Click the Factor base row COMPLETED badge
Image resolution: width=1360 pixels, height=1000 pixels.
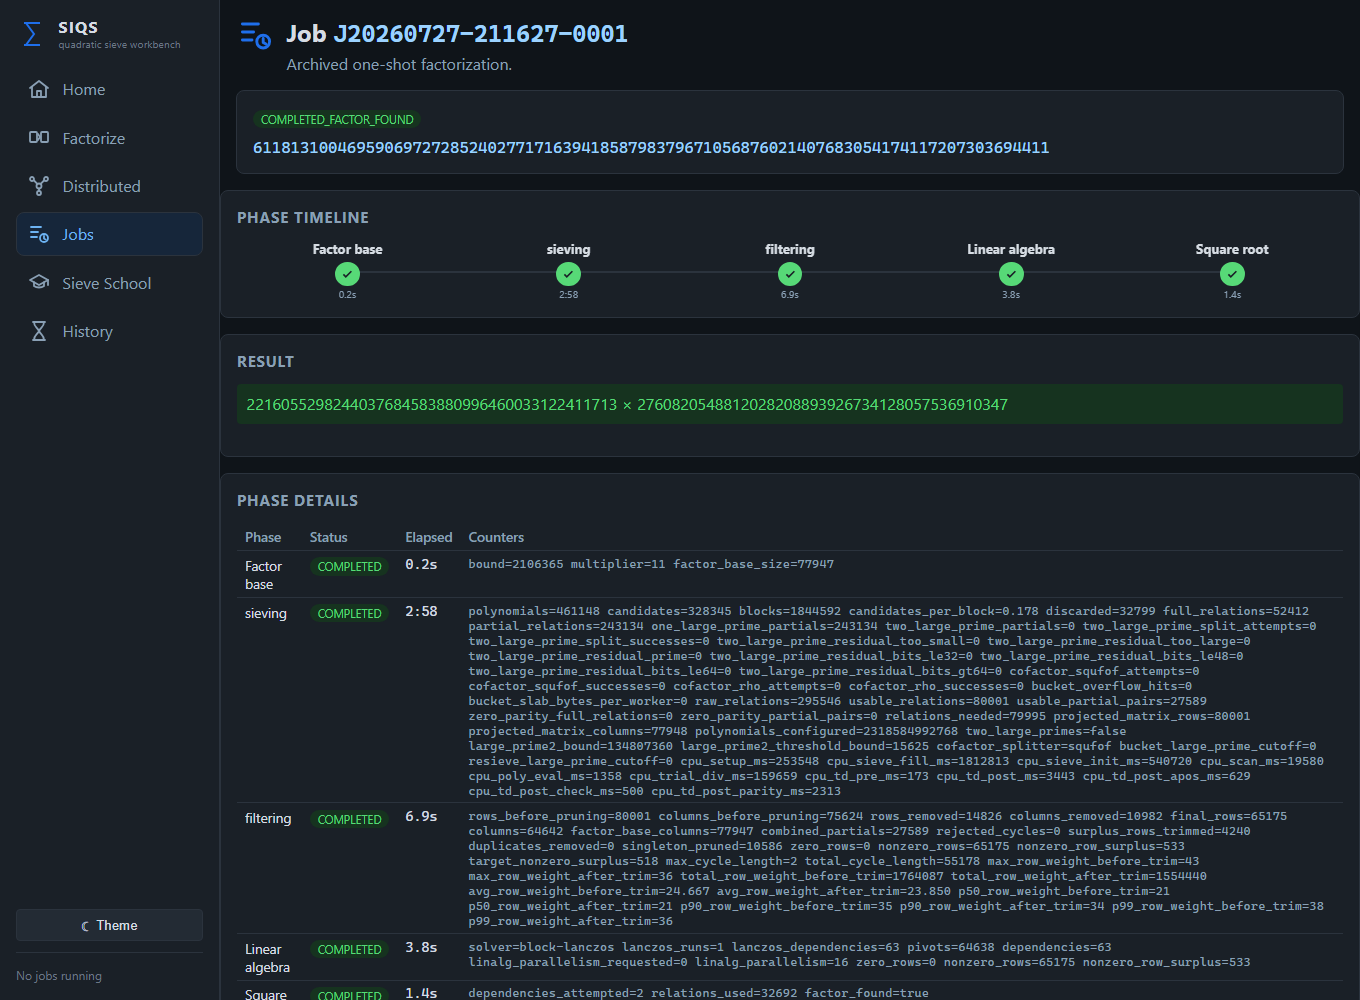tap(349, 567)
